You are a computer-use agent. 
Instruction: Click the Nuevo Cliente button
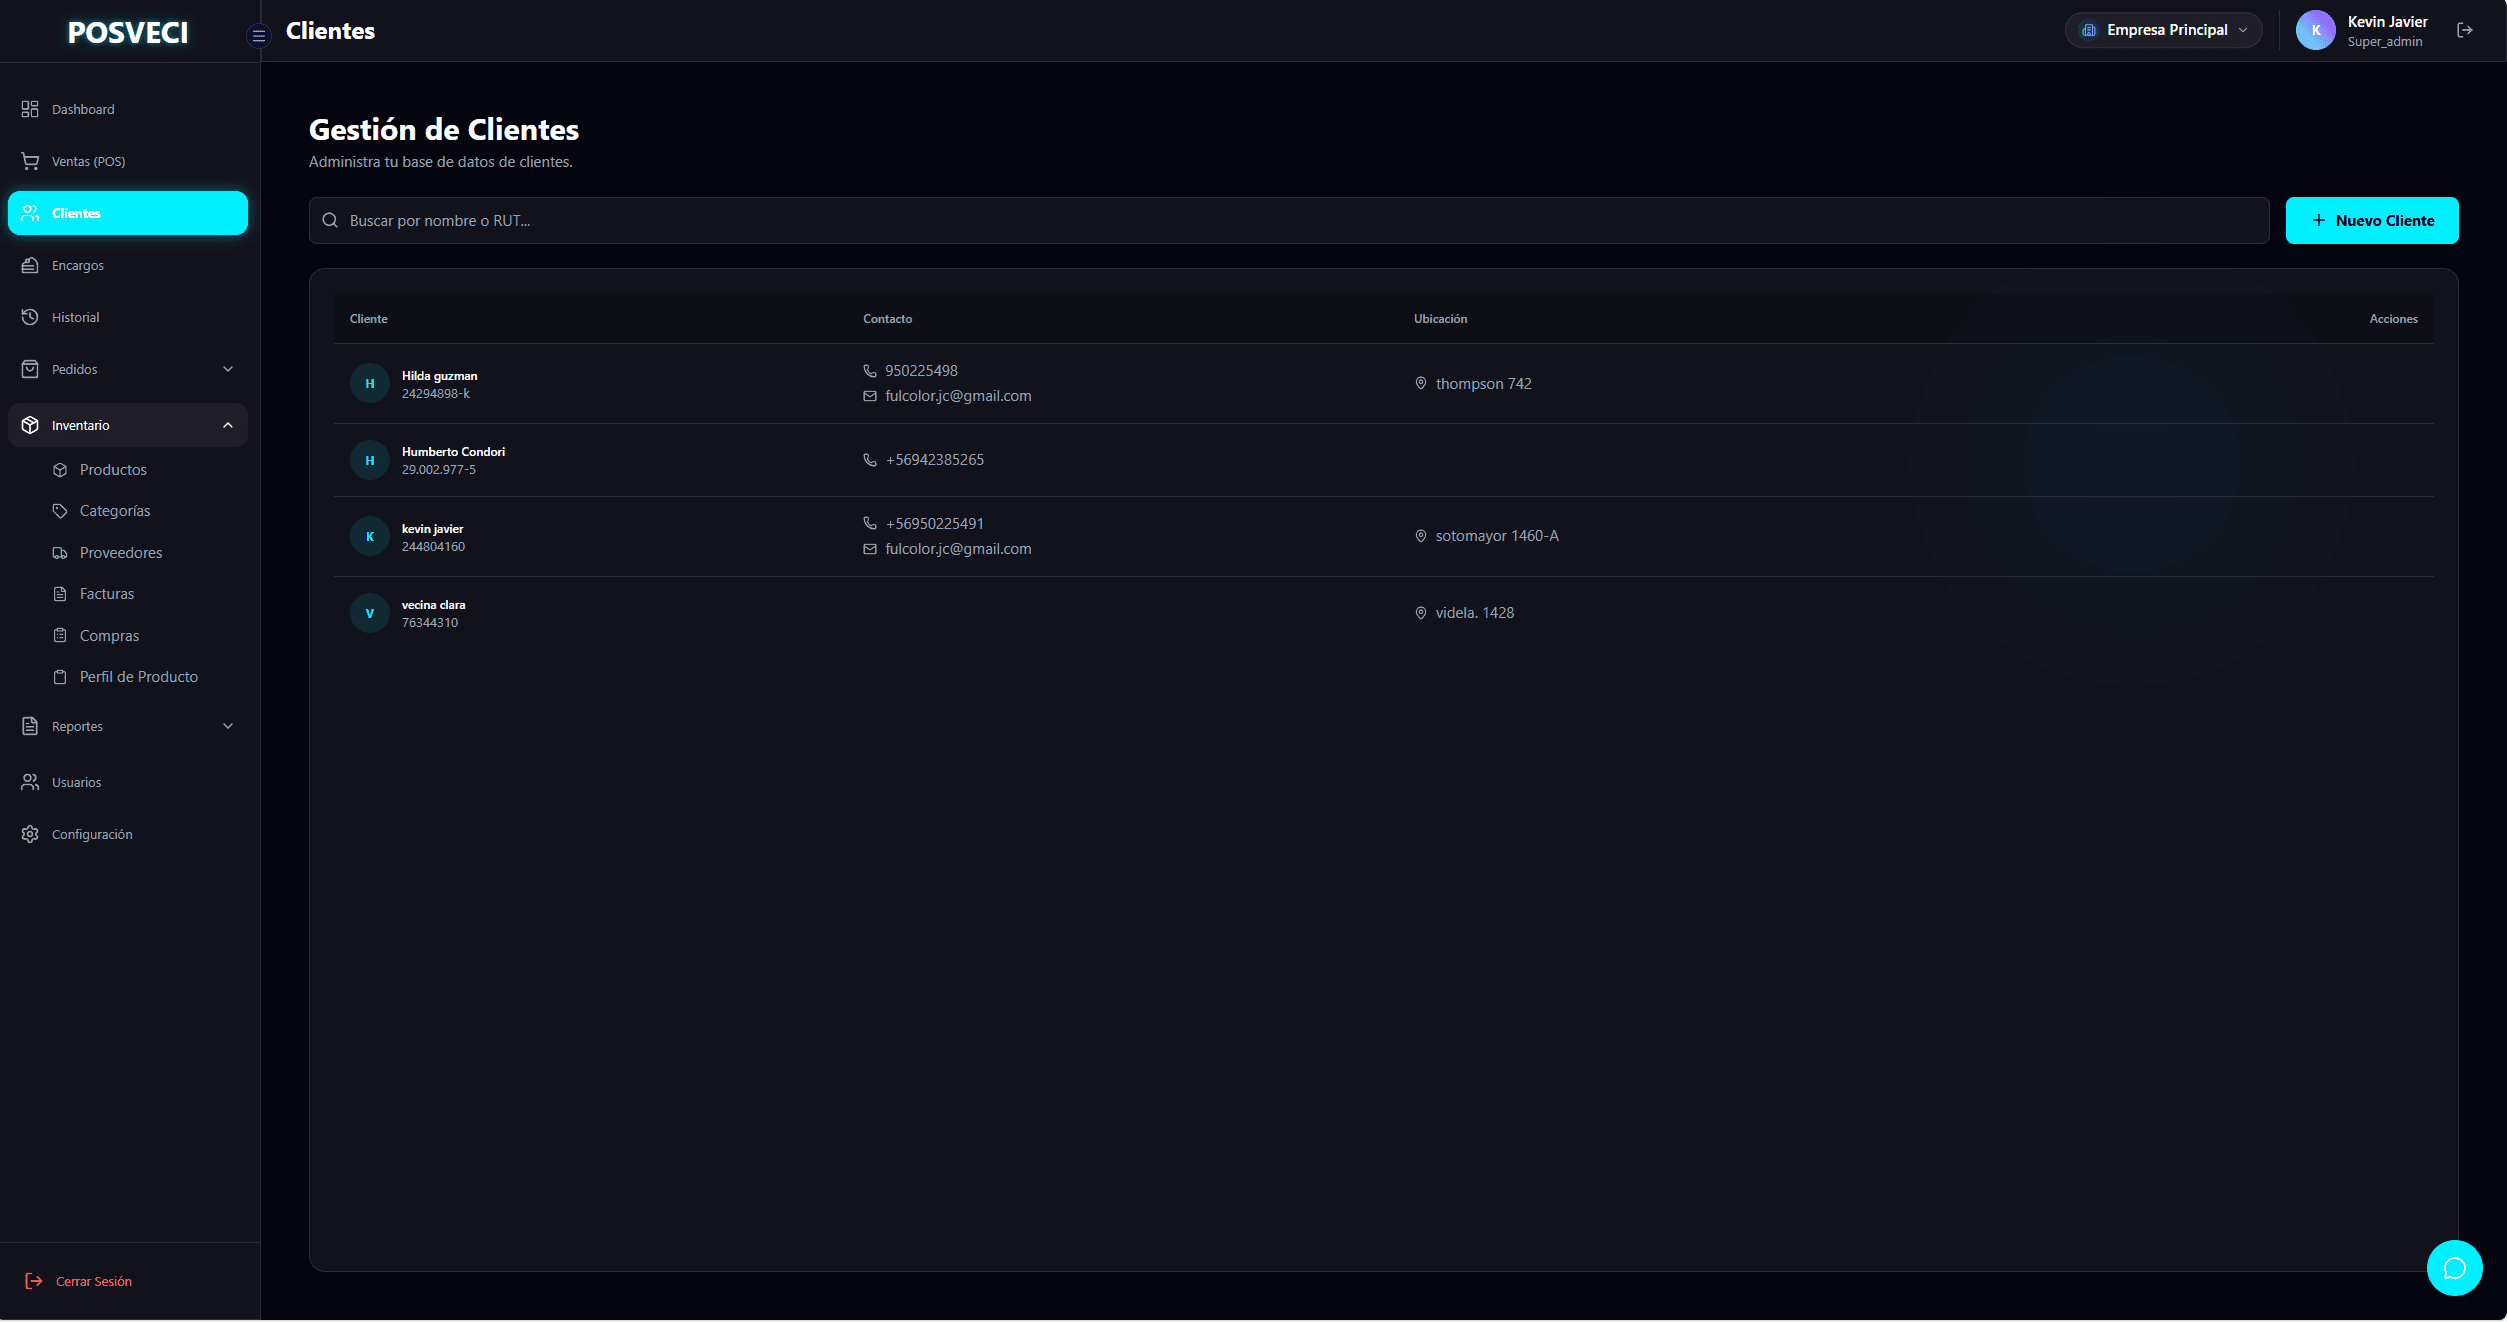[2371, 220]
